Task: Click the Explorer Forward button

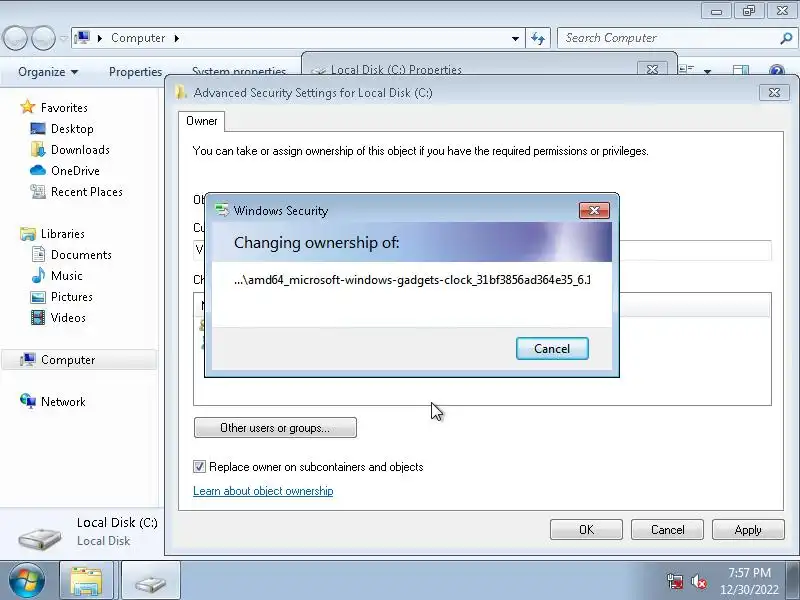Action: click(x=43, y=38)
